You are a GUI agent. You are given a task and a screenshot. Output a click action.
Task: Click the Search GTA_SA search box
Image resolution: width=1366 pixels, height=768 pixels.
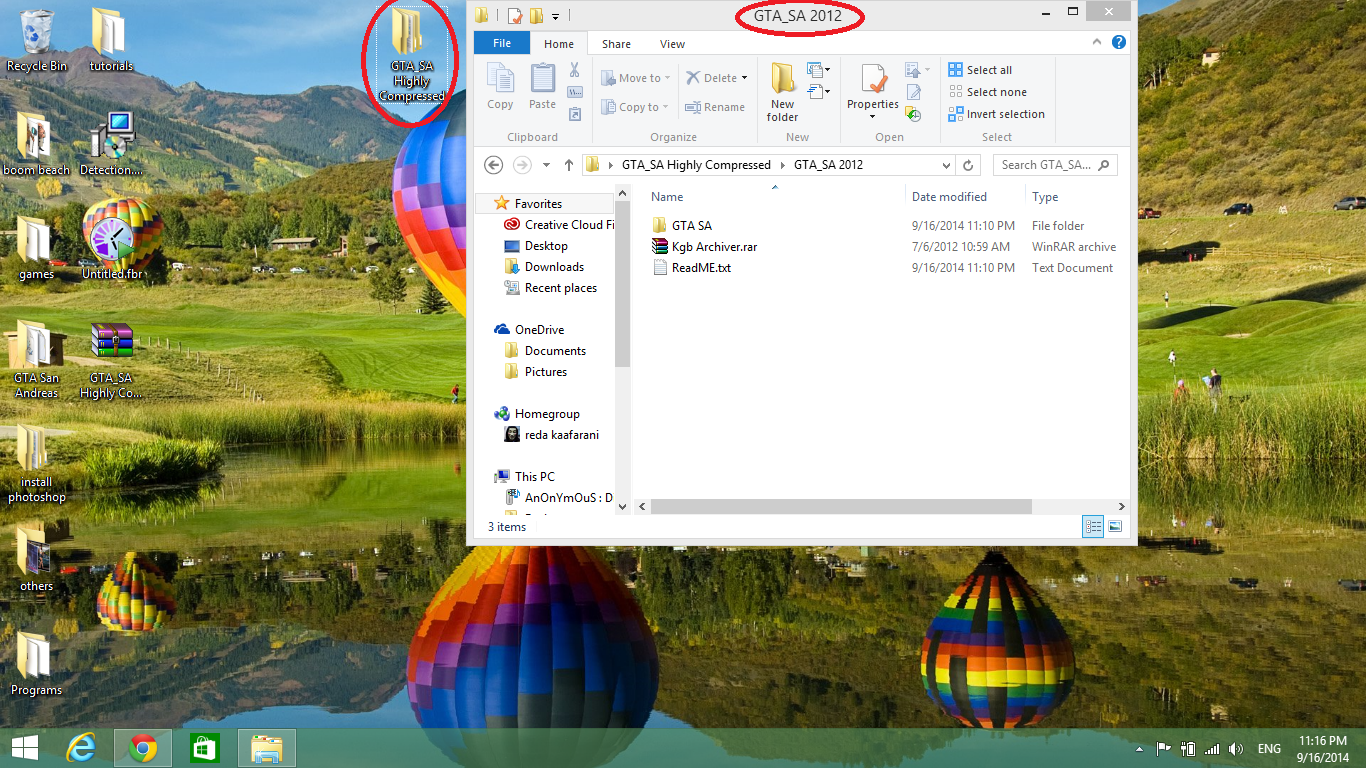coord(1055,165)
